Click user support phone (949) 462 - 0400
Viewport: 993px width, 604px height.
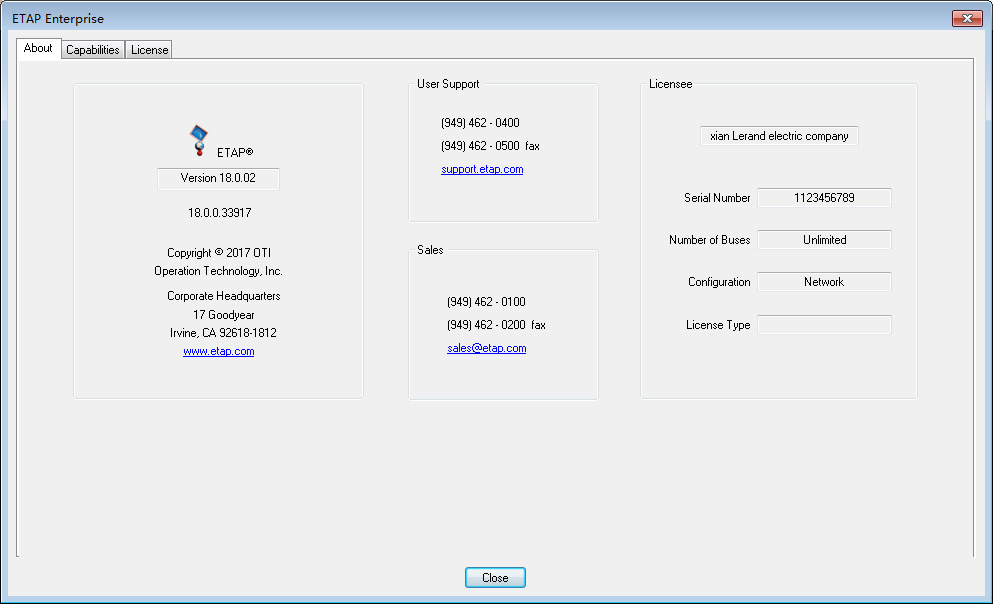point(480,123)
